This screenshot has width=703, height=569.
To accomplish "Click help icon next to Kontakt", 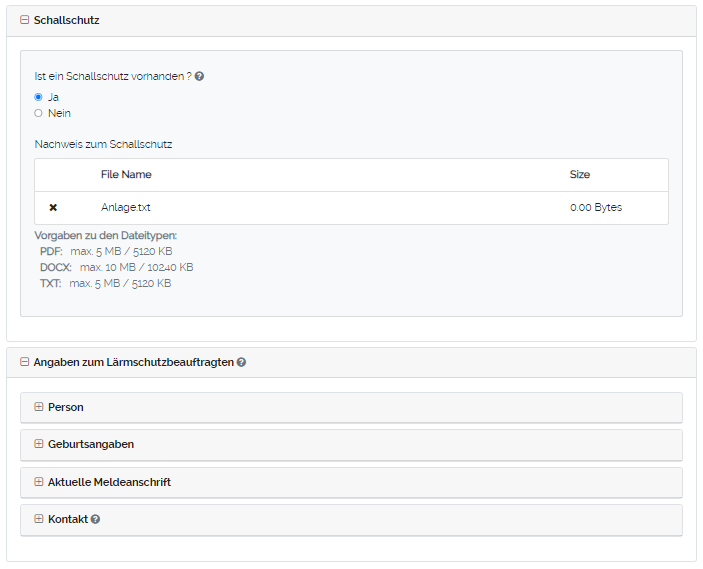I will 95,520.
